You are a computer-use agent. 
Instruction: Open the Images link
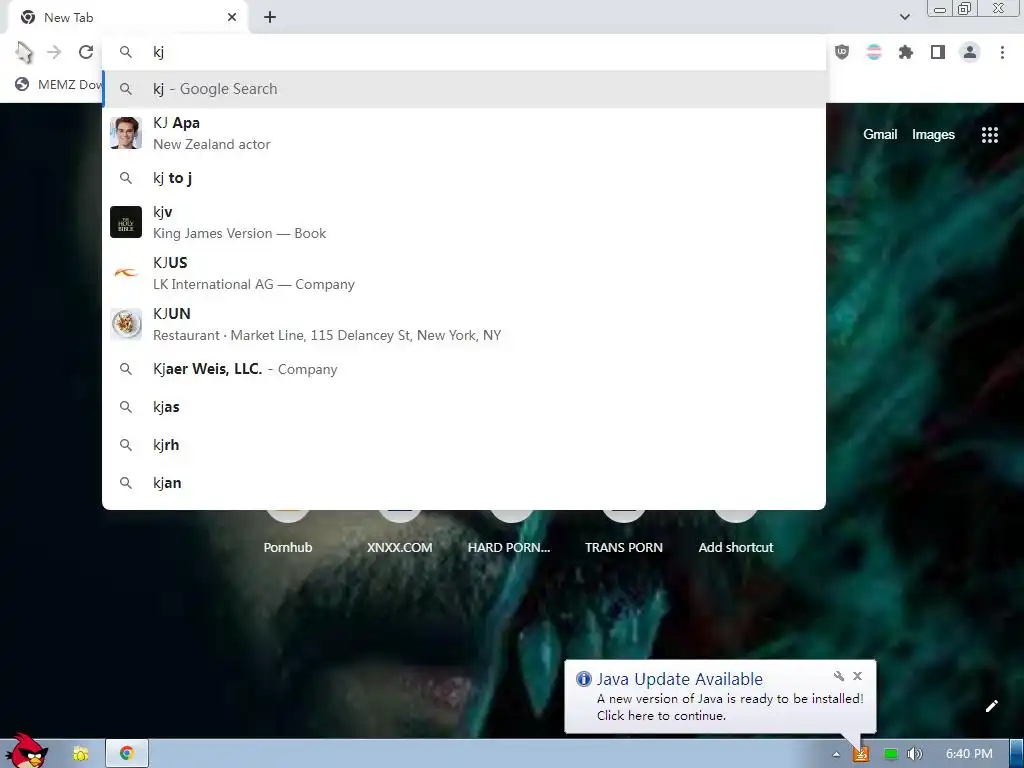click(933, 135)
